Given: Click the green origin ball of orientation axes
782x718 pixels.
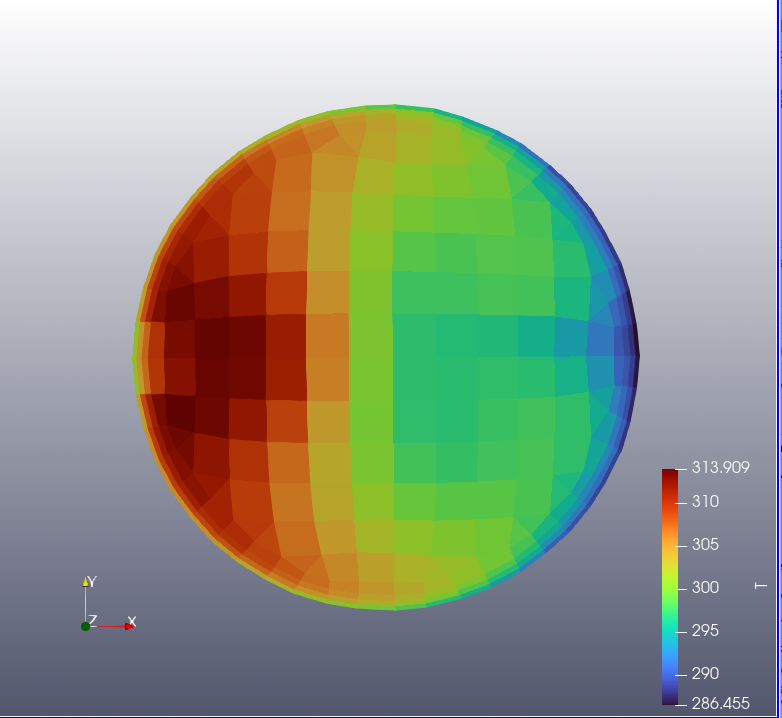Looking at the screenshot, I should pos(85,626).
